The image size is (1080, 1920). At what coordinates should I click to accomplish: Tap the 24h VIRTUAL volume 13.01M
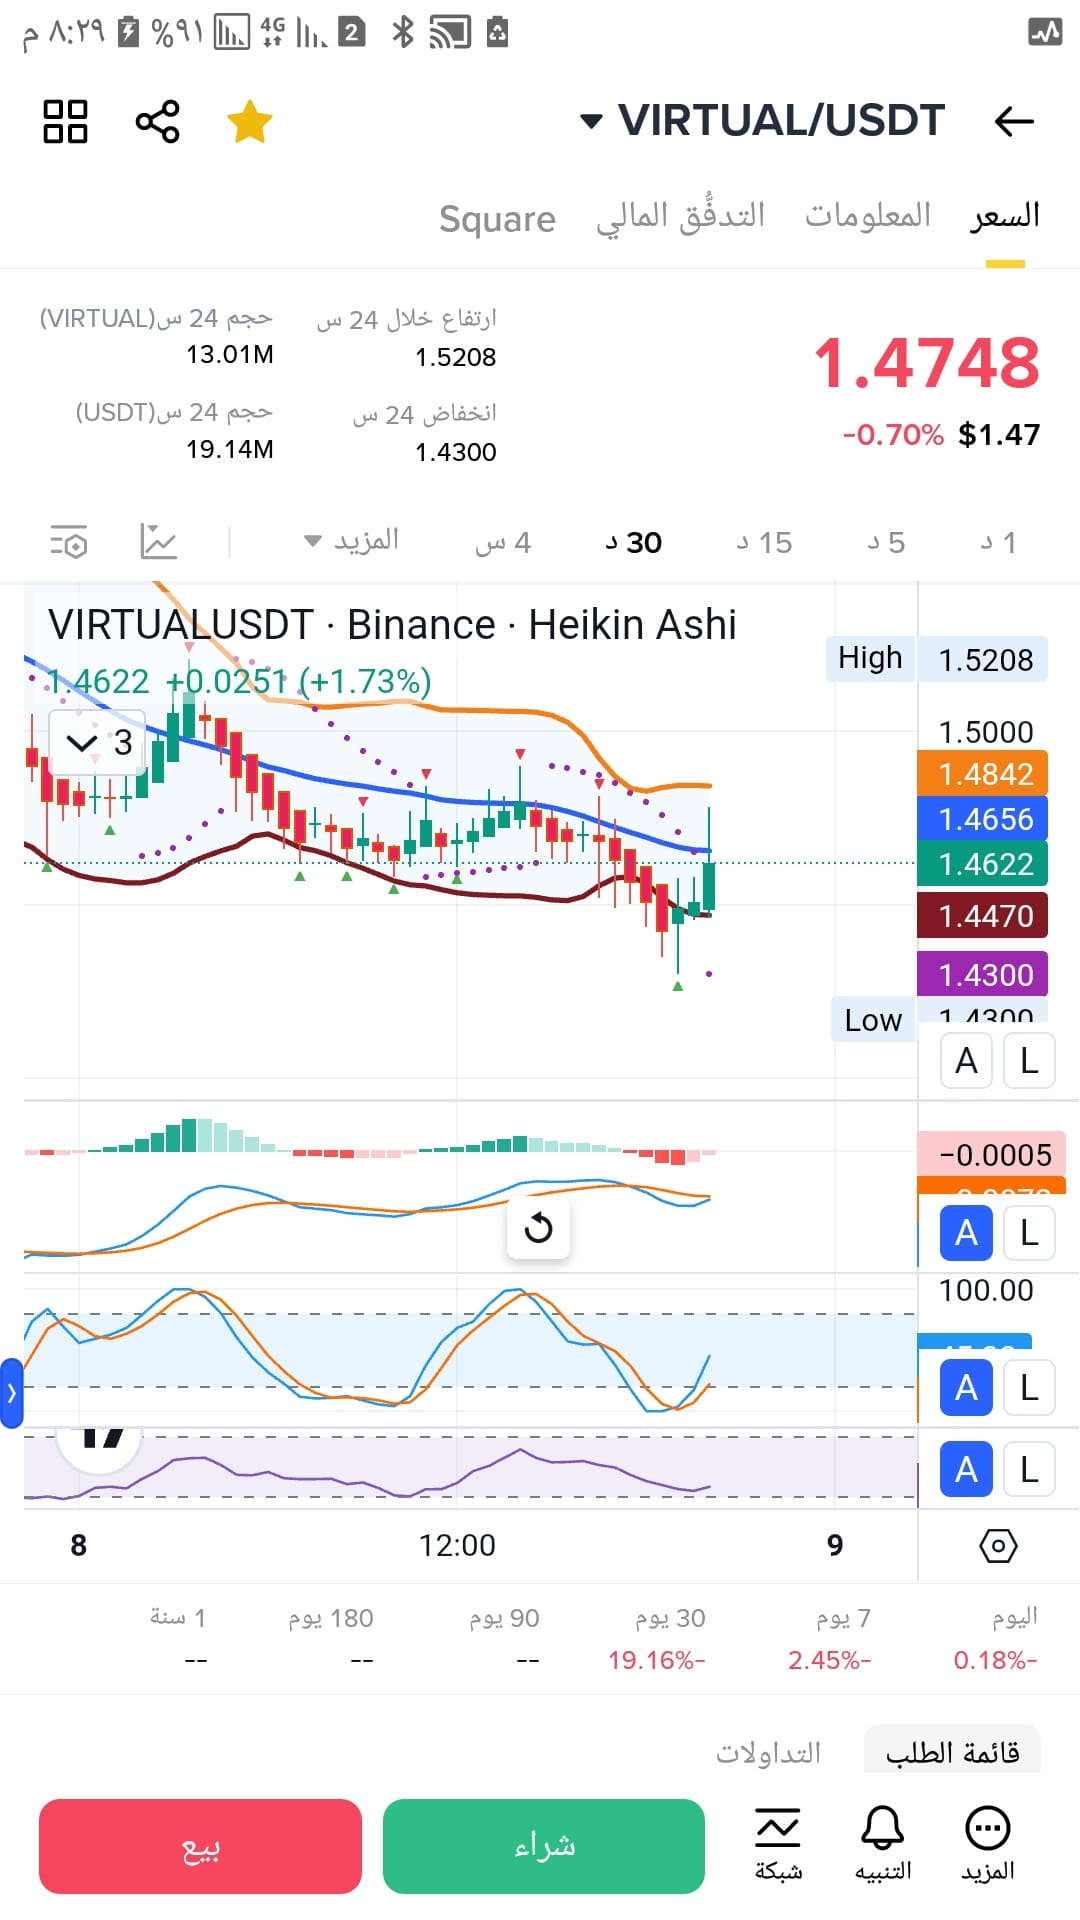coord(230,354)
